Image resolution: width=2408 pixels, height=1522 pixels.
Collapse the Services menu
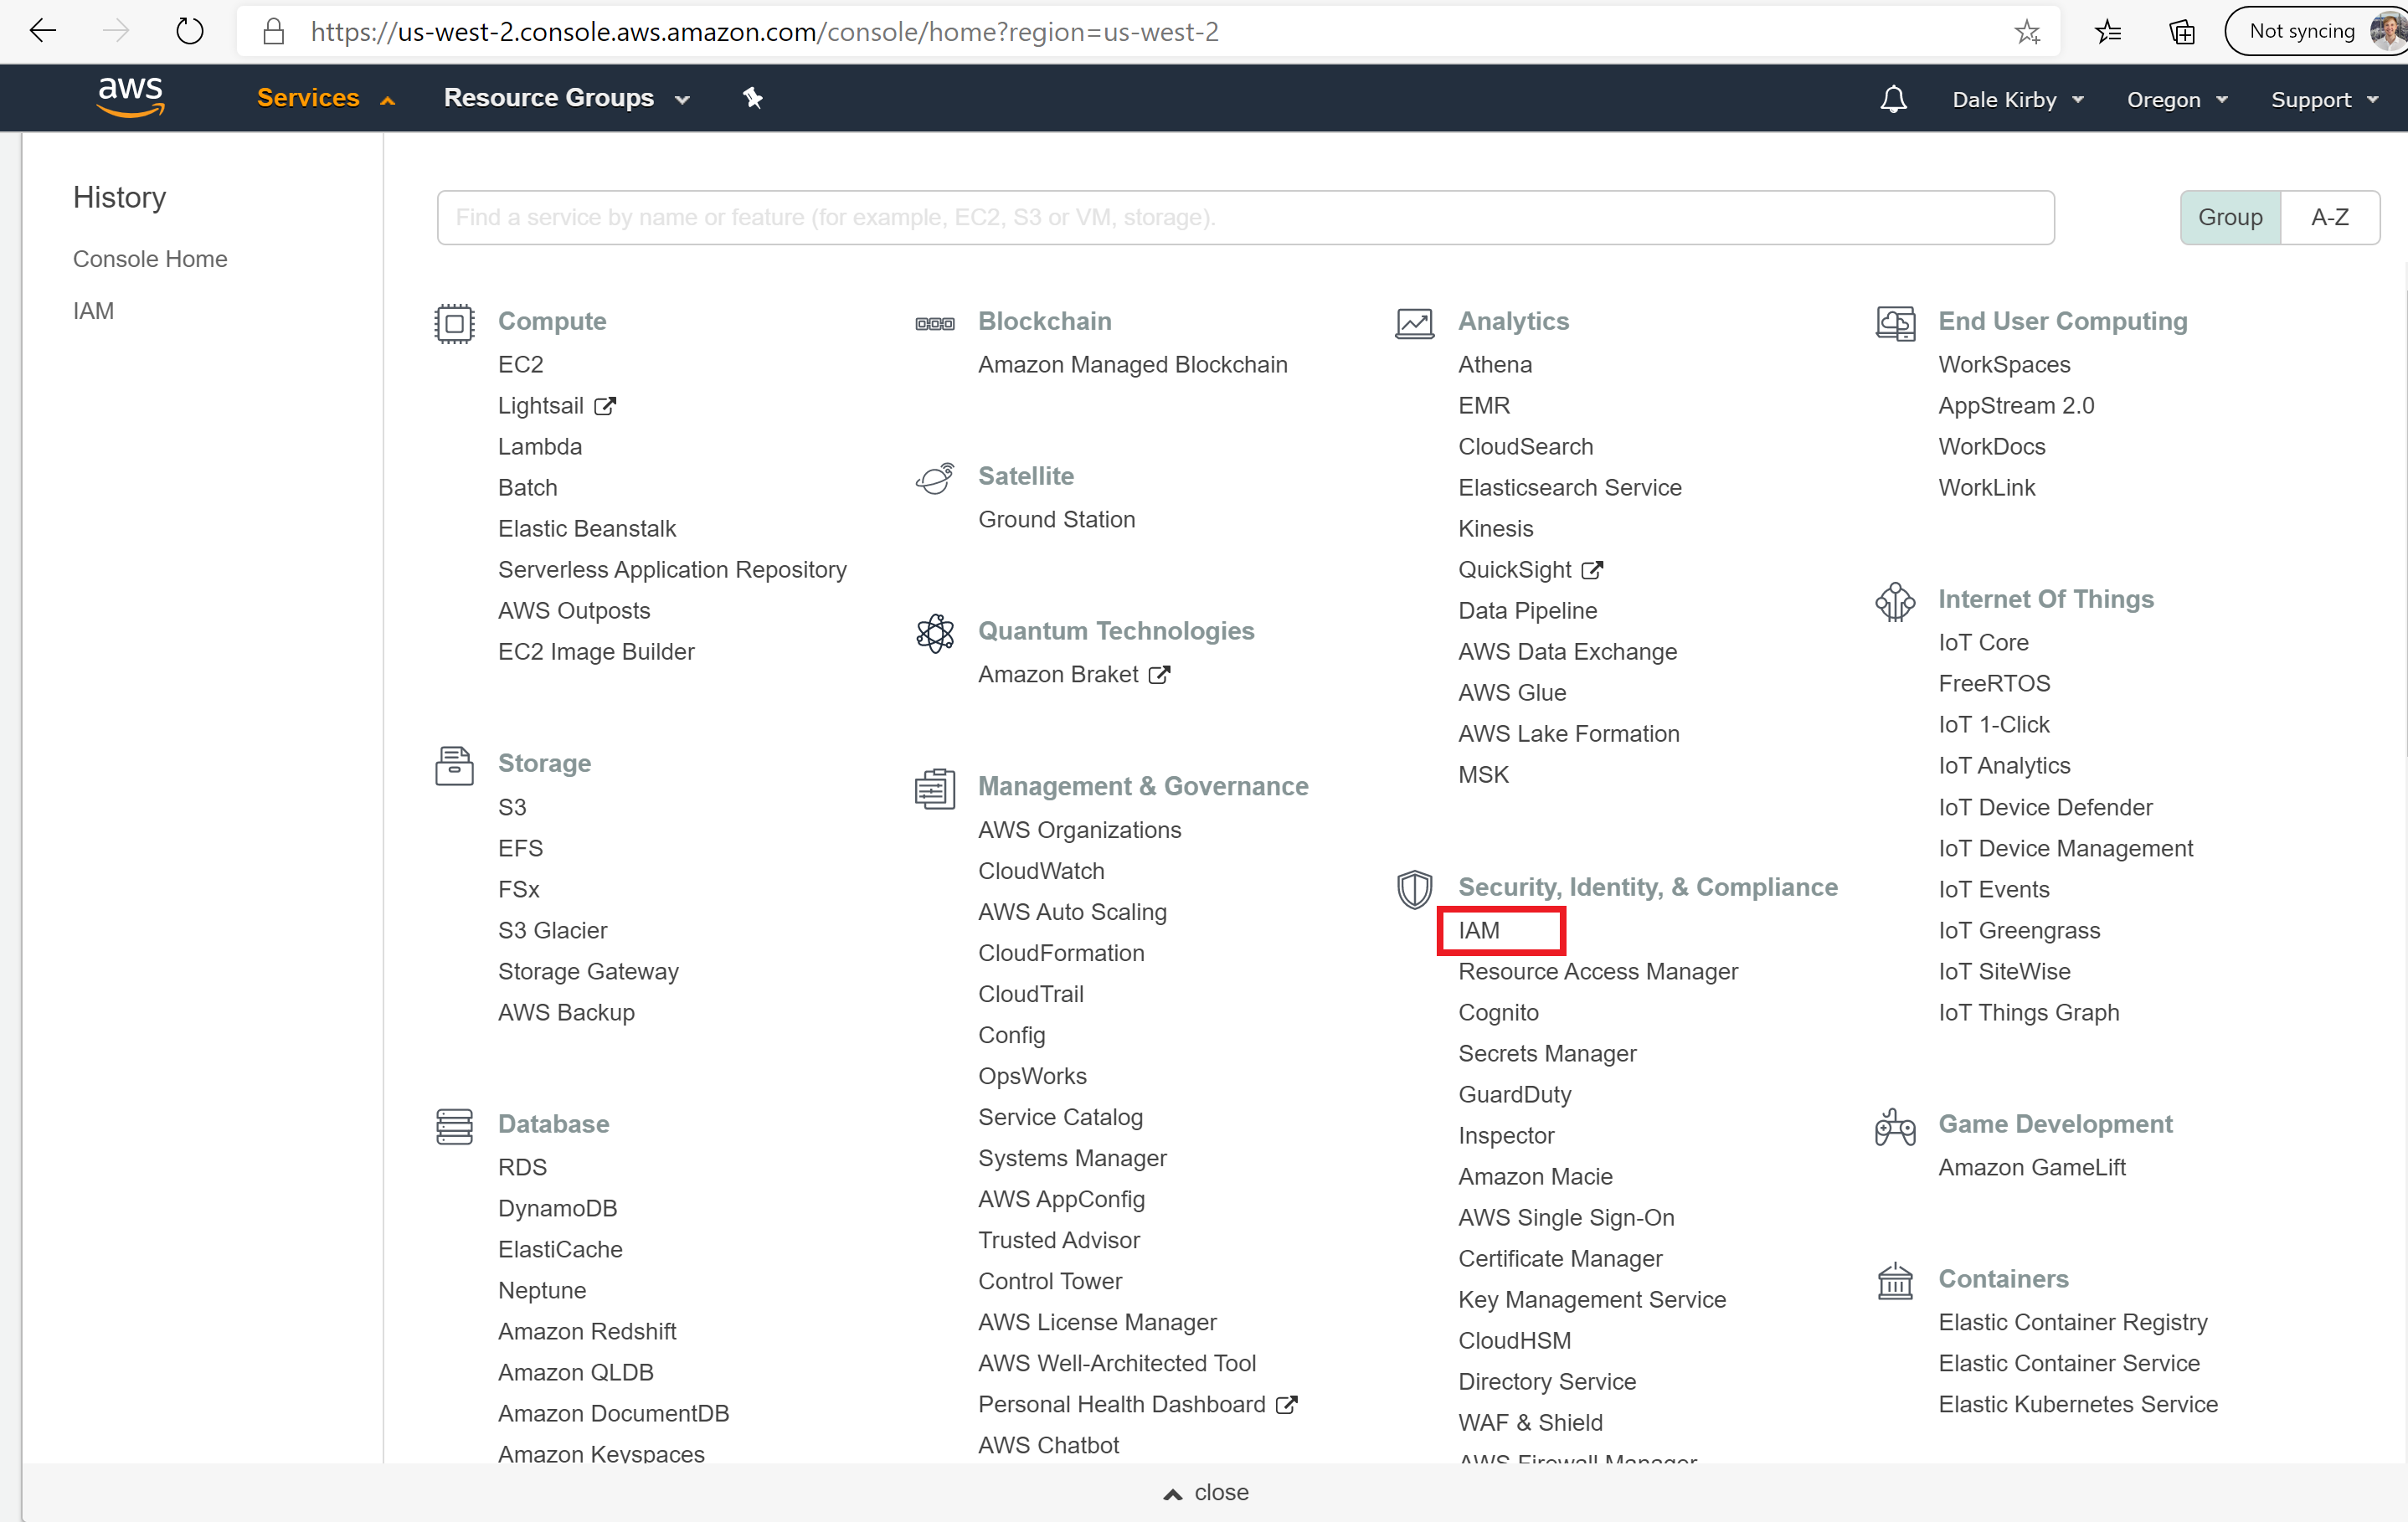(326, 98)
